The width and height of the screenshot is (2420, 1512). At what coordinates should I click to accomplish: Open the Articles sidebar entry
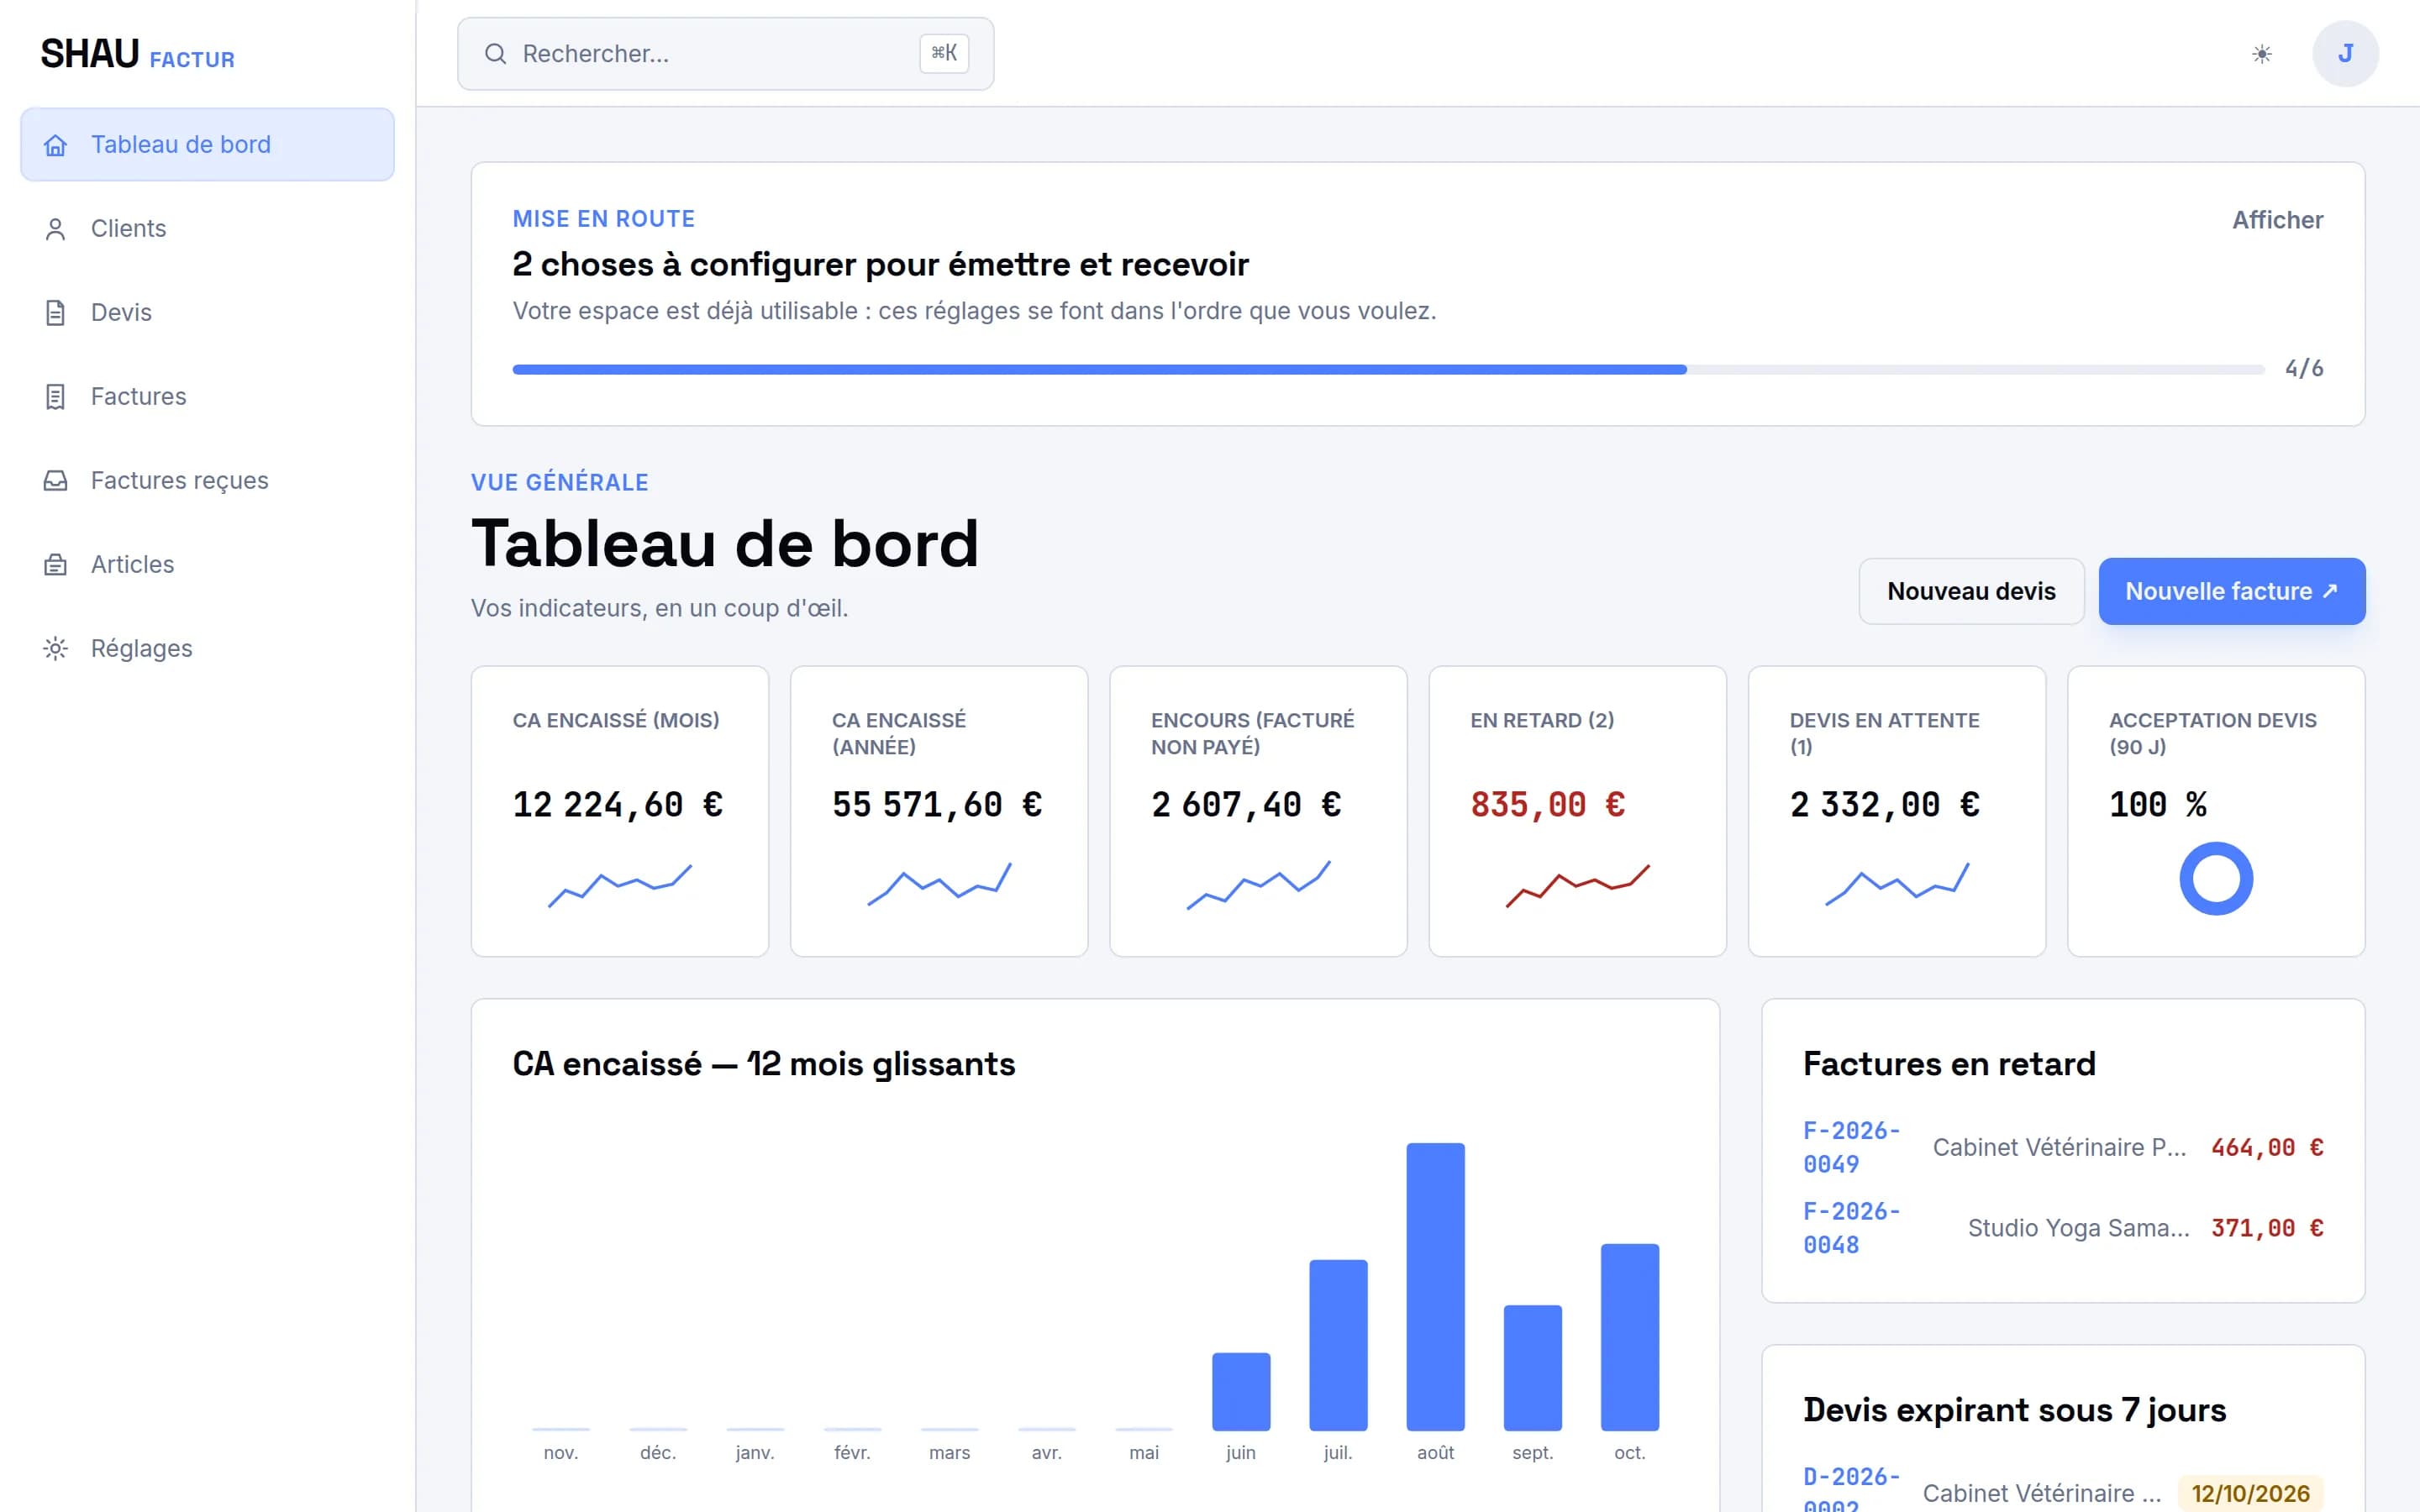coord(207,565)
